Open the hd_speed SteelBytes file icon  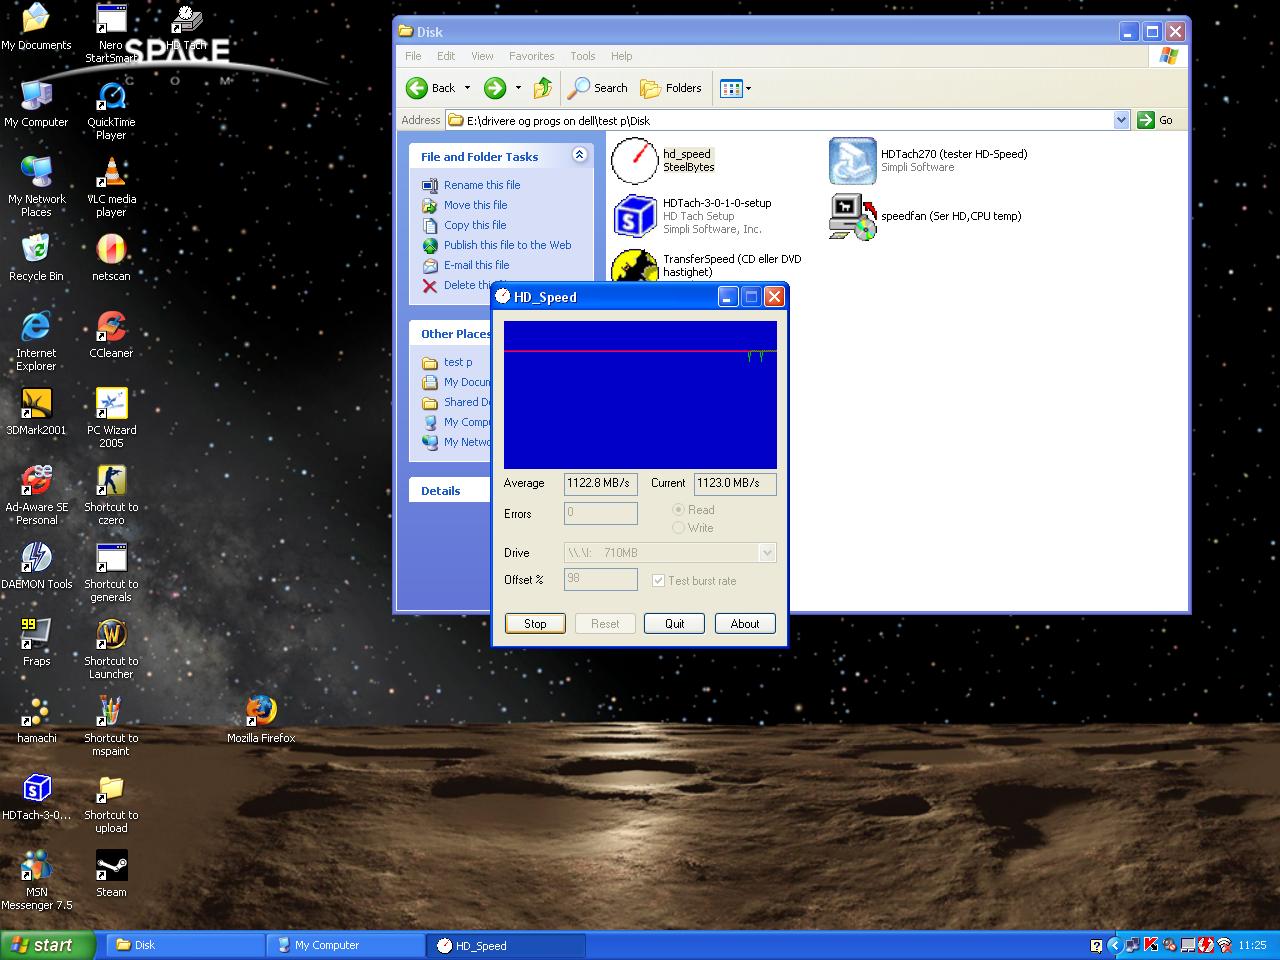(634, 160)
